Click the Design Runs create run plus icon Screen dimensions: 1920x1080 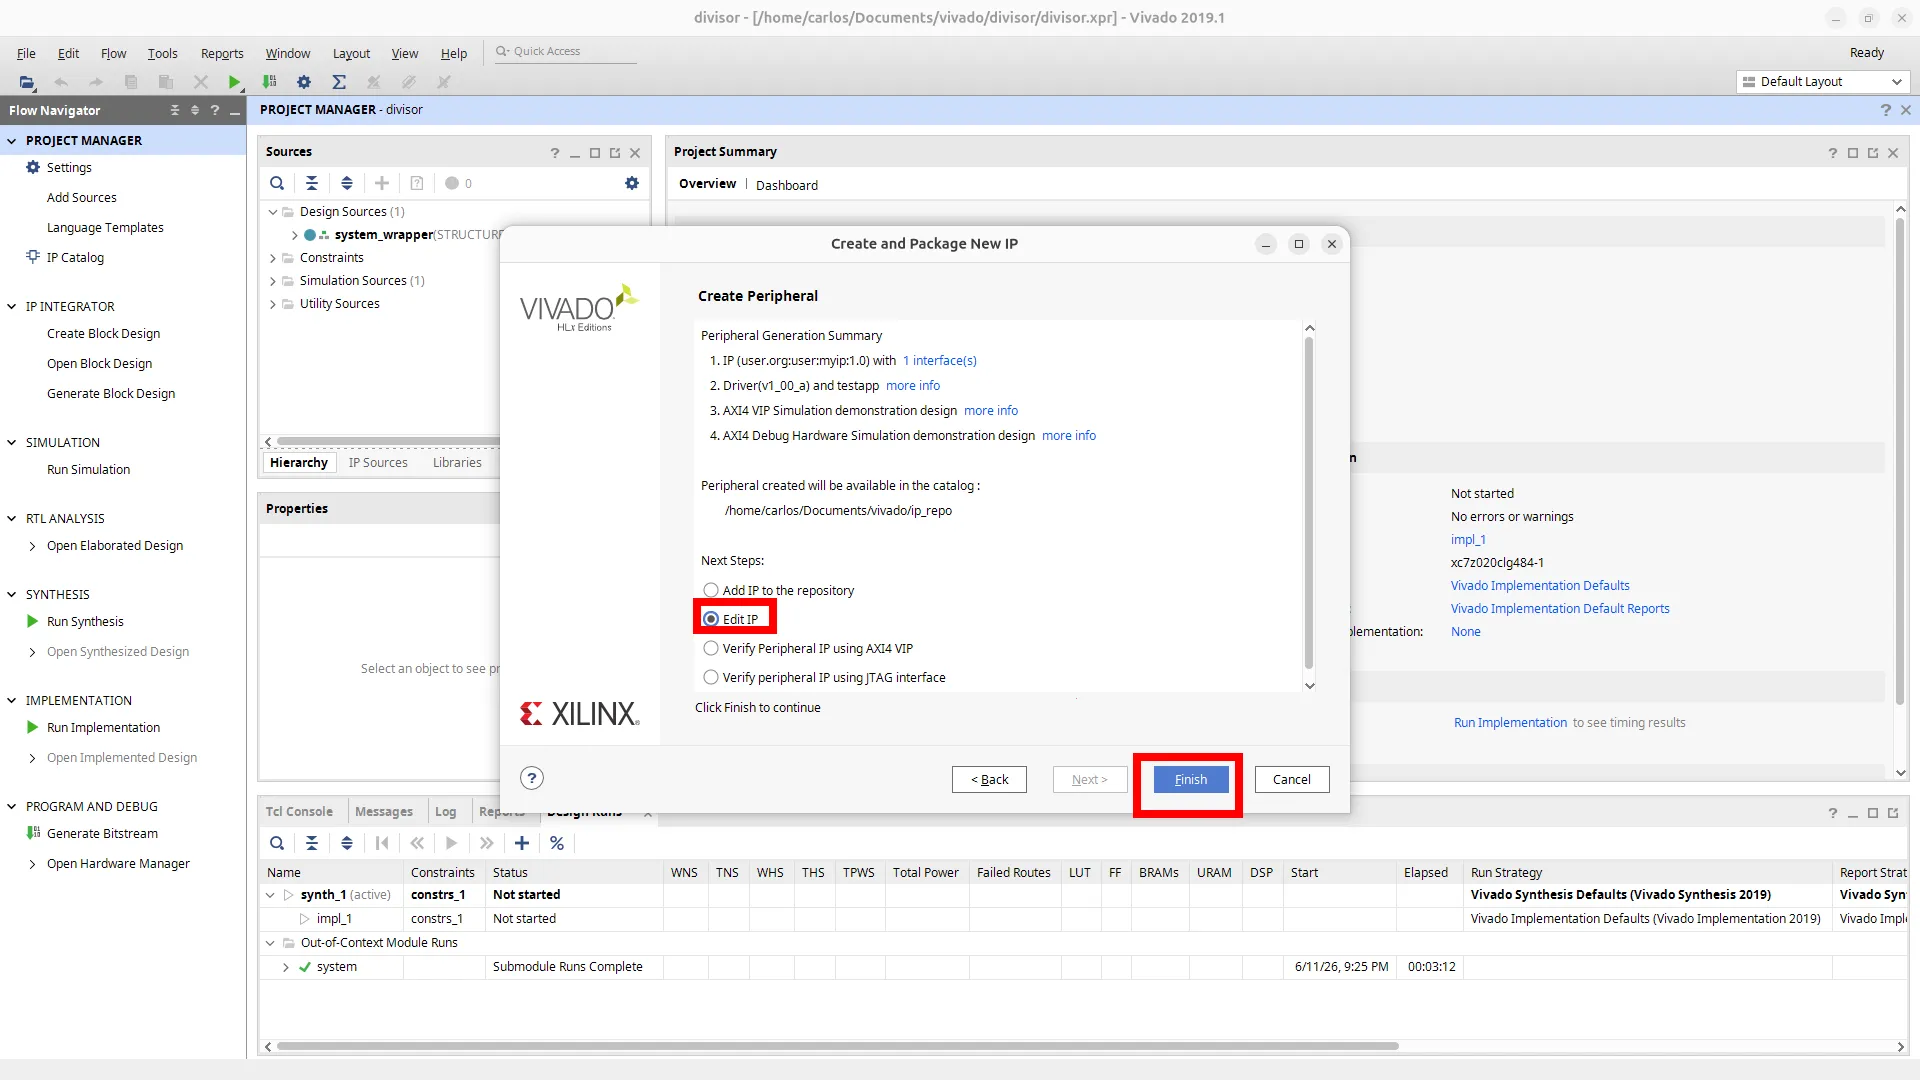coord(522,843)
